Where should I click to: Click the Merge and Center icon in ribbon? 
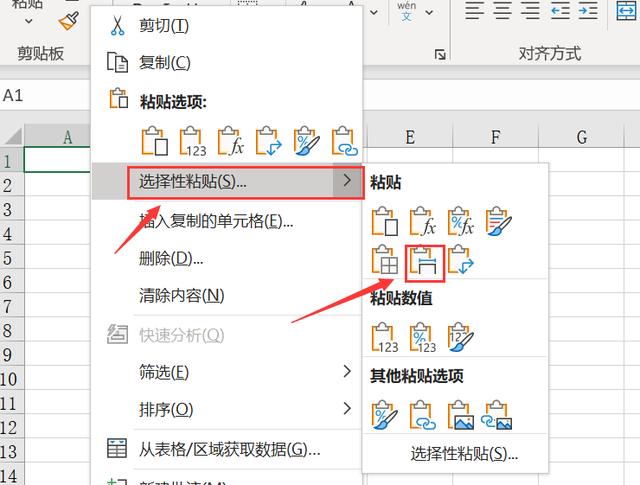tap(627, 11)
